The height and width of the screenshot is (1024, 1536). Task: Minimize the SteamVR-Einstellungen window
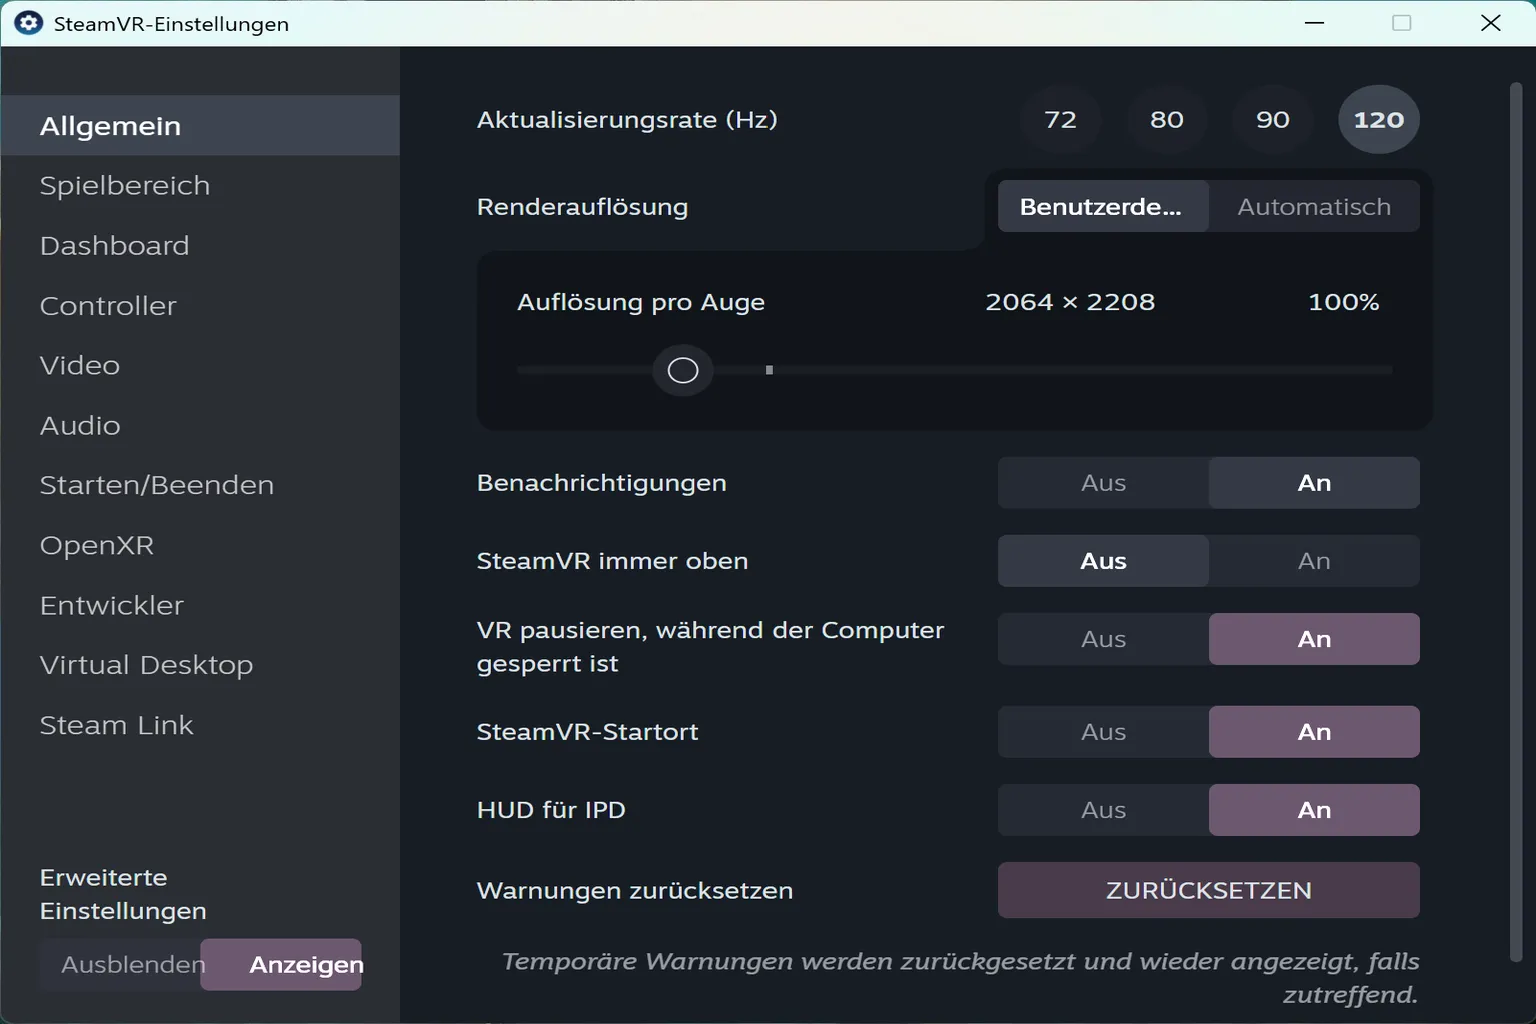pyautogui.click(x=1315, y=23)
